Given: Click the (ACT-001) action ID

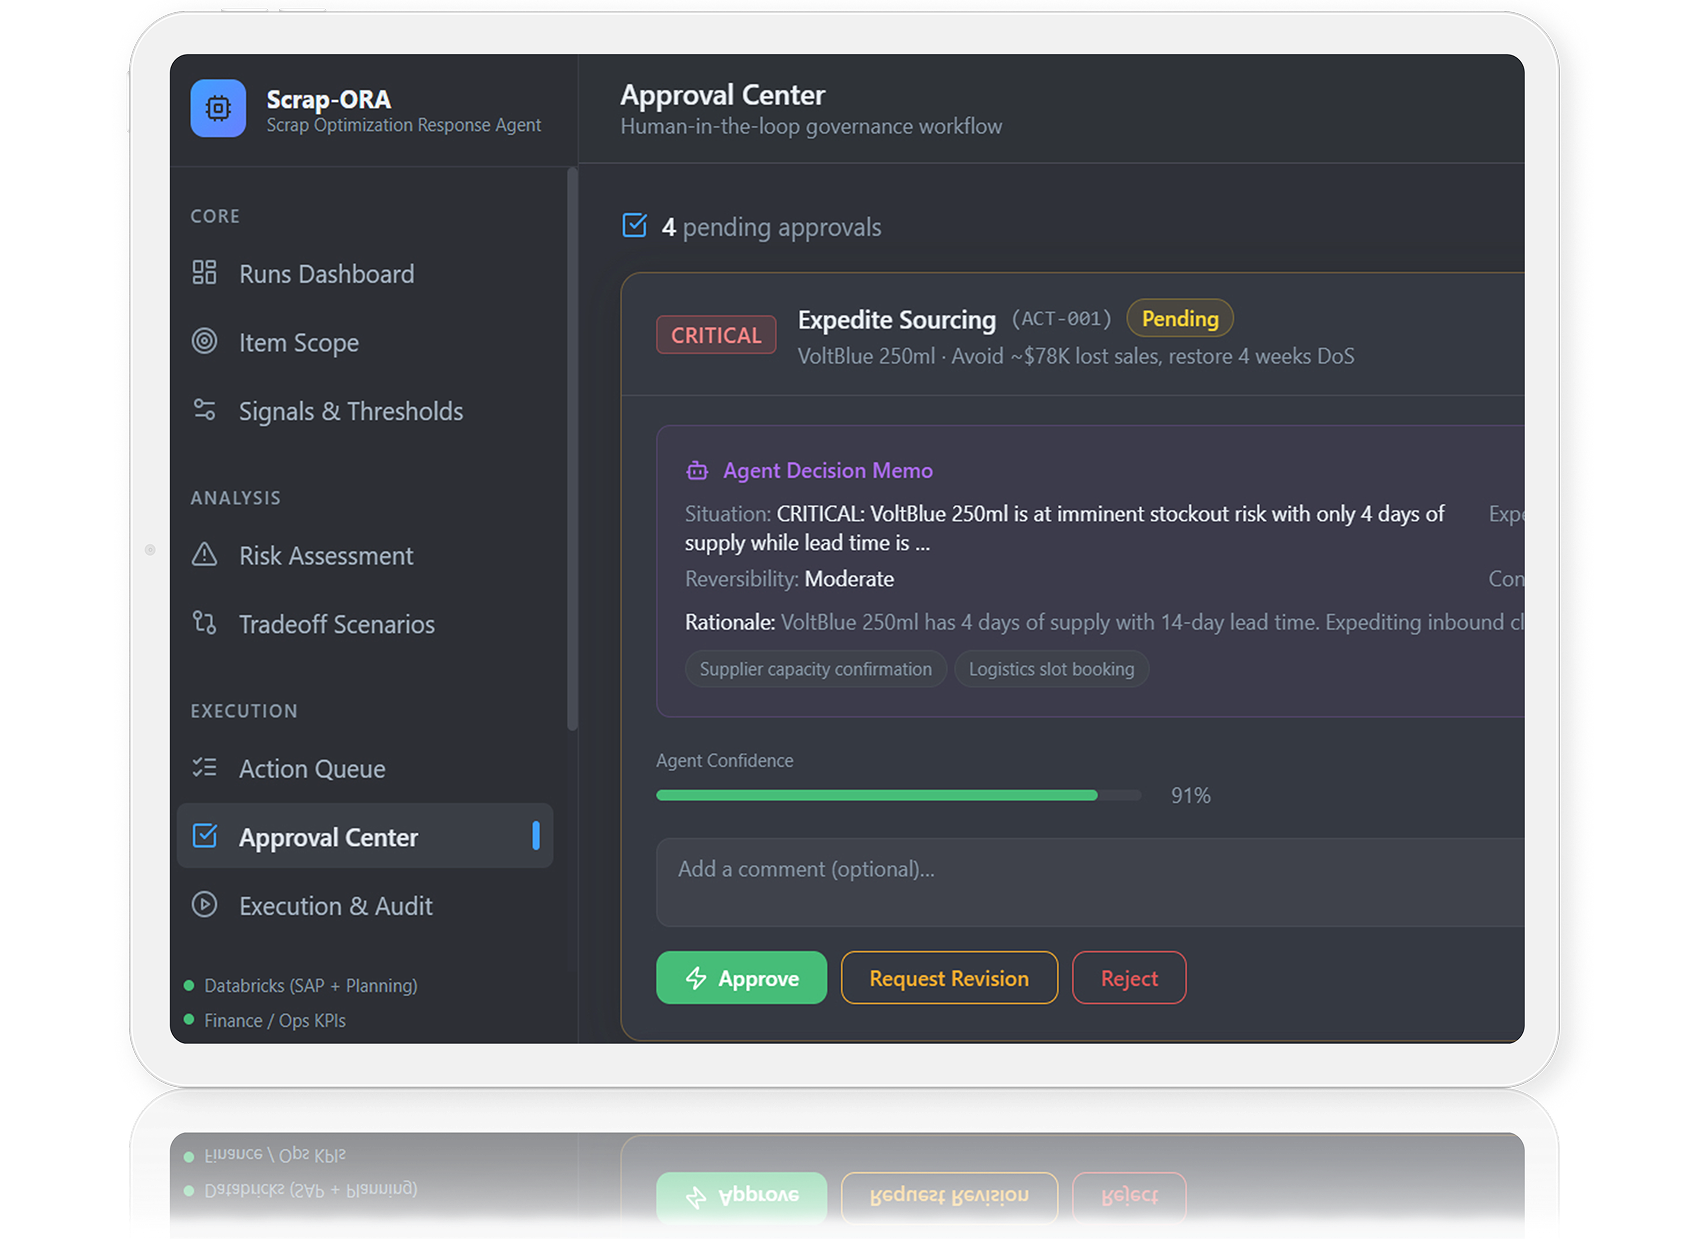Looking at the screenshot, I should tap(1061, 318).
